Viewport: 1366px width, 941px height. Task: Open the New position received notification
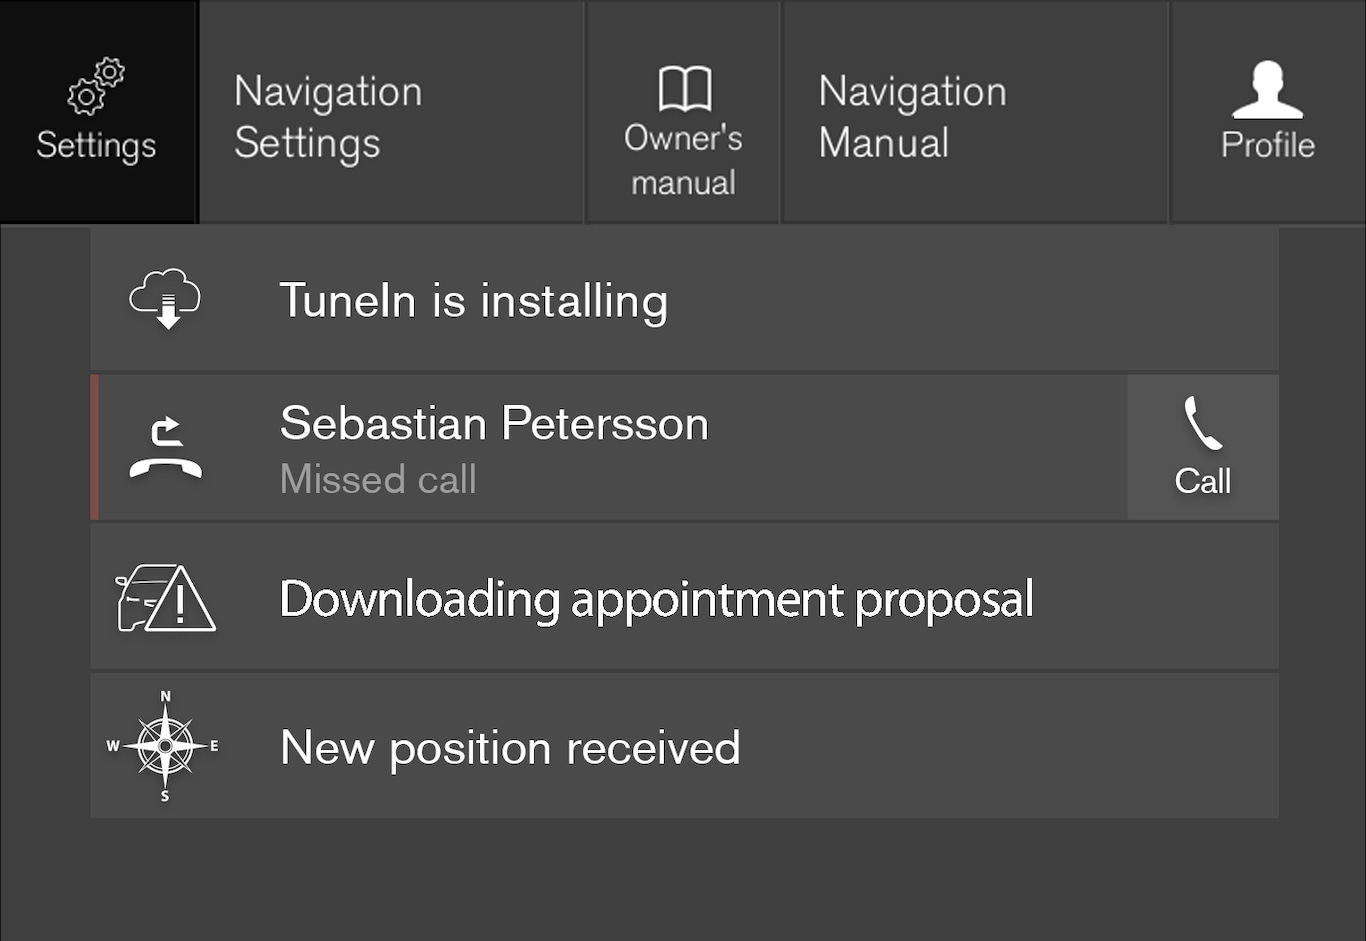510,748
